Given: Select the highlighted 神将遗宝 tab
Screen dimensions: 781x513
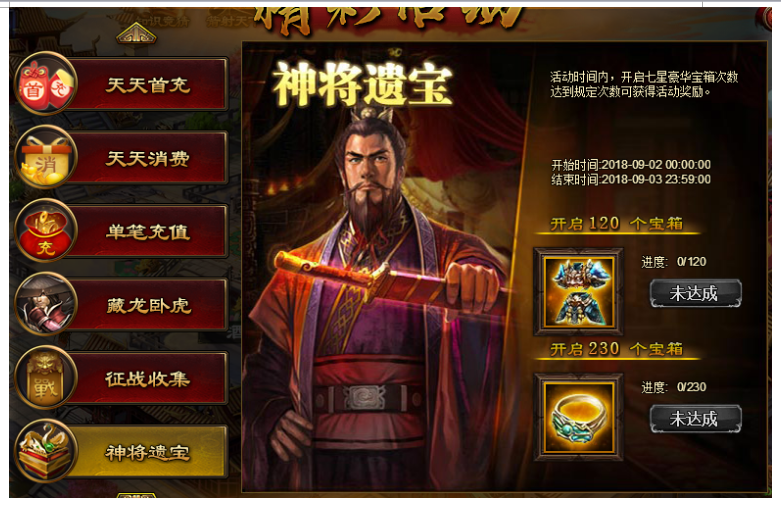Looking at the screenshot, I should (x=148, y=451).
